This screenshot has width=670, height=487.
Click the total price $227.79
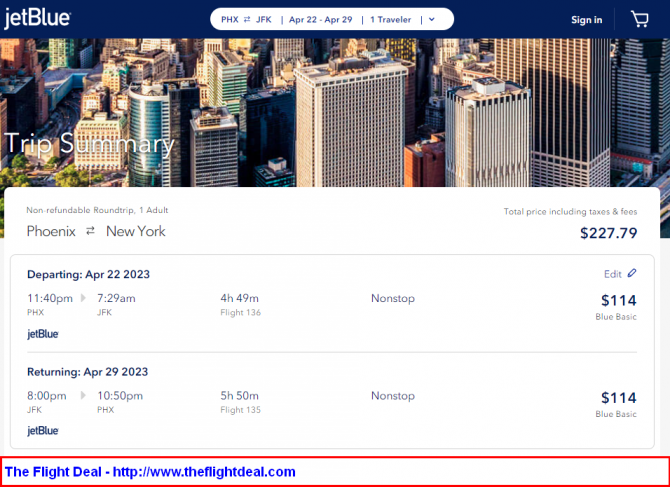tap(608, 233)
